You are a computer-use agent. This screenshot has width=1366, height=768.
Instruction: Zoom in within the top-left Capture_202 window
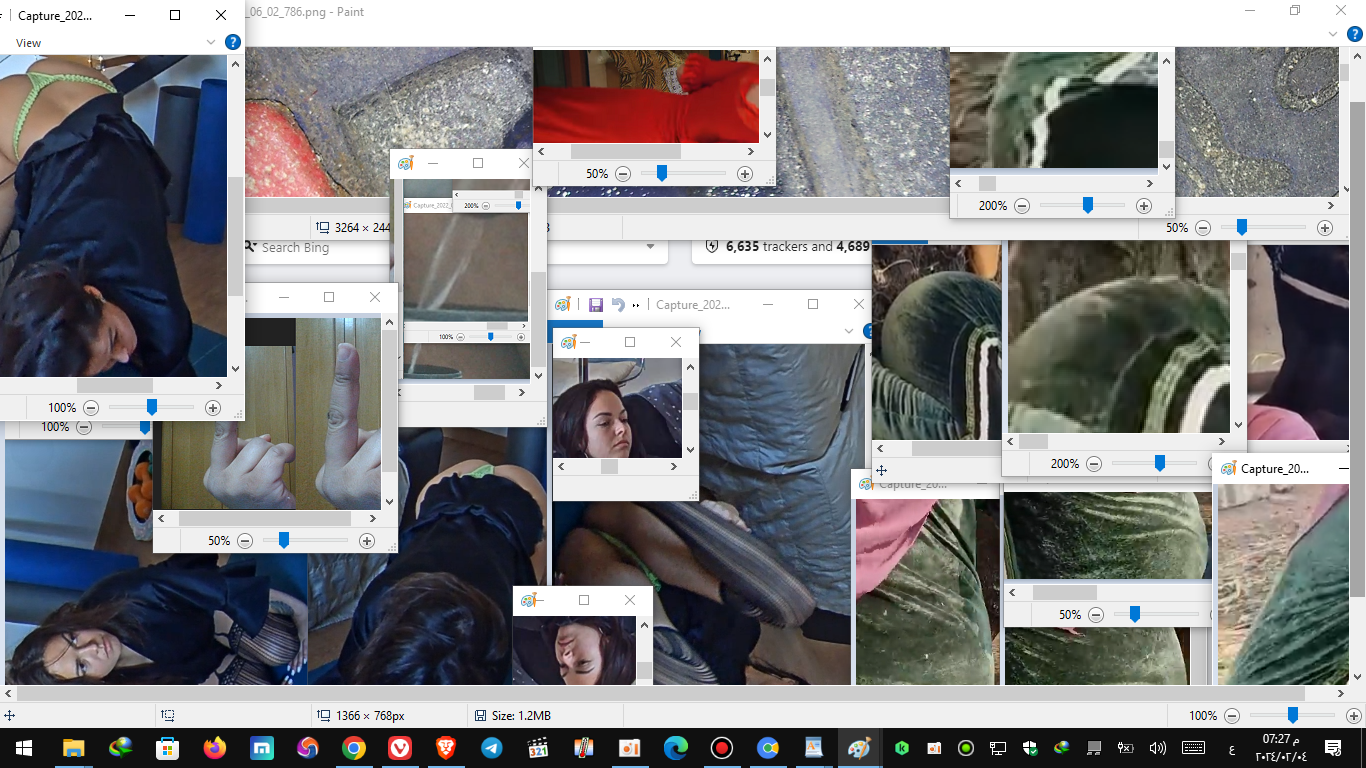(212, 408)
